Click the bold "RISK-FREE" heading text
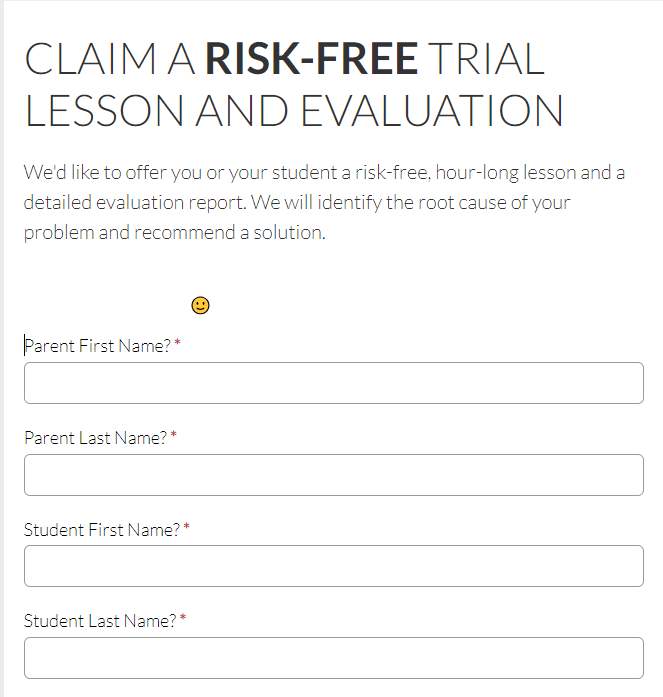 pos(312,59)
